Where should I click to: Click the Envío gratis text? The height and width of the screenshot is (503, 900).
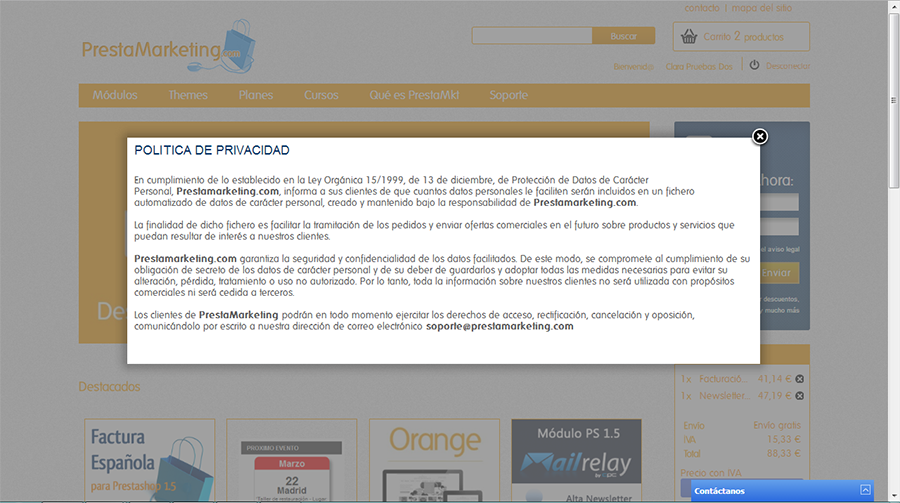[777, 425]
